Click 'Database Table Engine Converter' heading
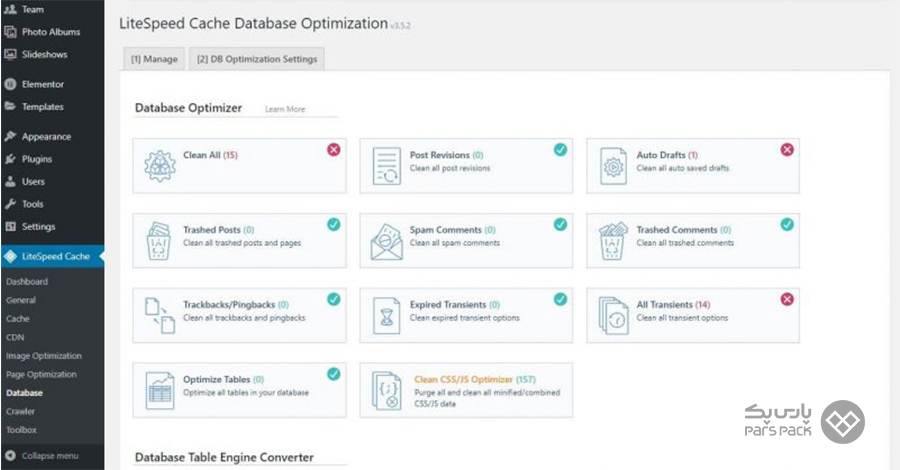The width and height of the screenshot is (900, 470). coord(224,457)
